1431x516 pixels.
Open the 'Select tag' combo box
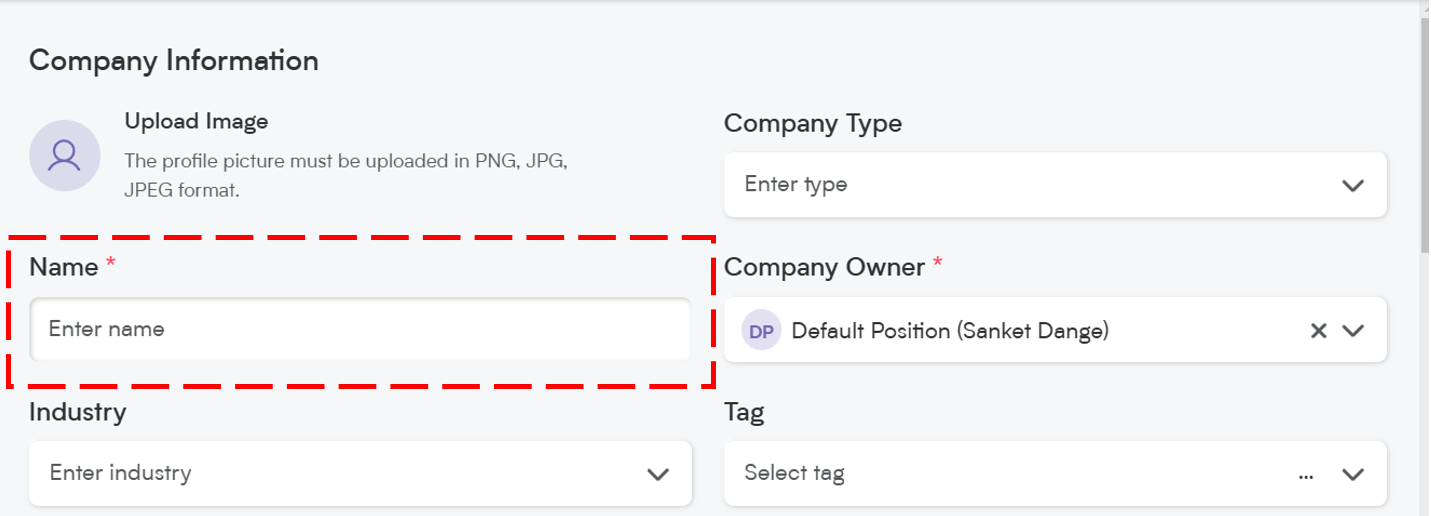1055,474
